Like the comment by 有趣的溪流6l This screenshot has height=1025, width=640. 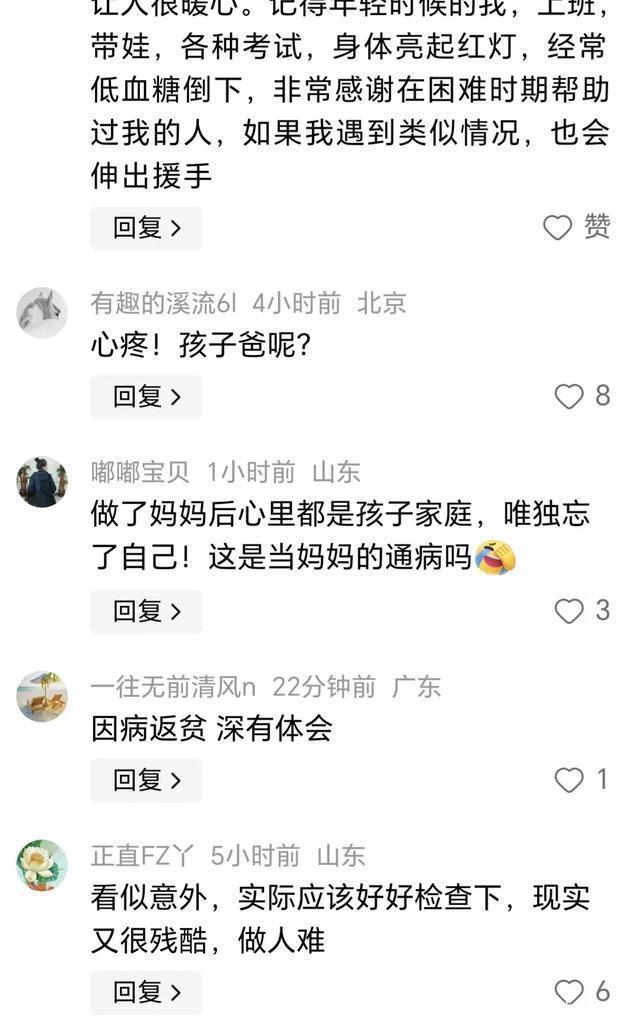[x=568, y=397]
